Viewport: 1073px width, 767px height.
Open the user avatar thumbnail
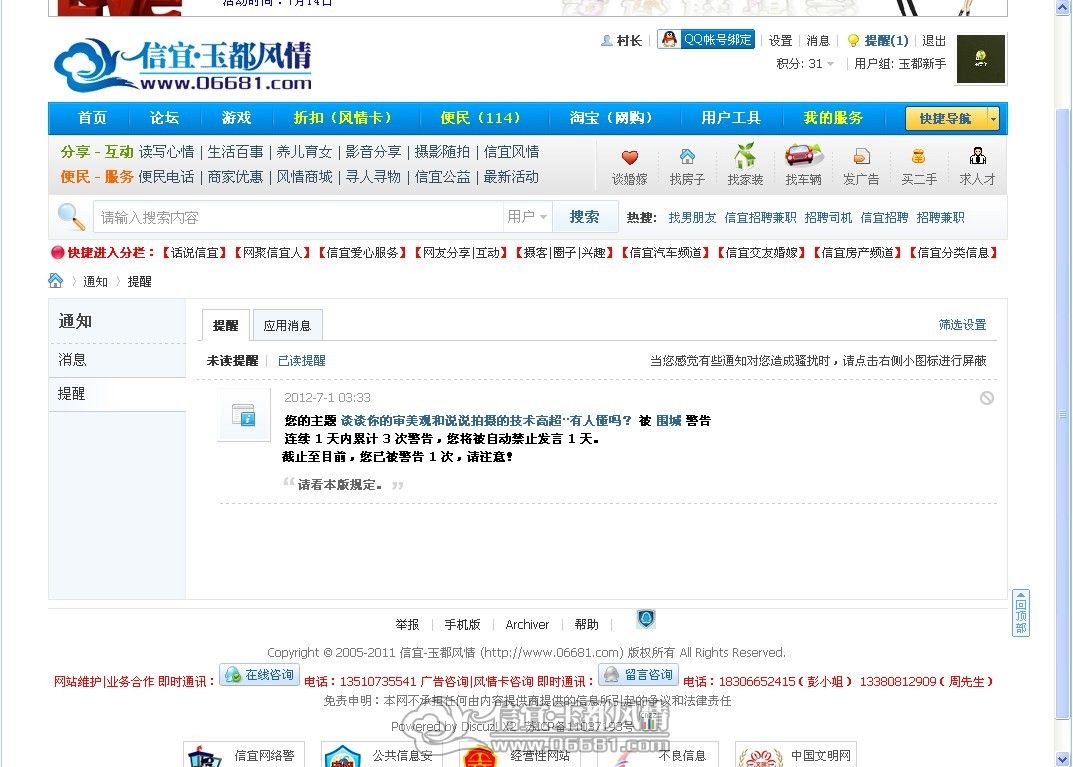click(x=981, y=59)
